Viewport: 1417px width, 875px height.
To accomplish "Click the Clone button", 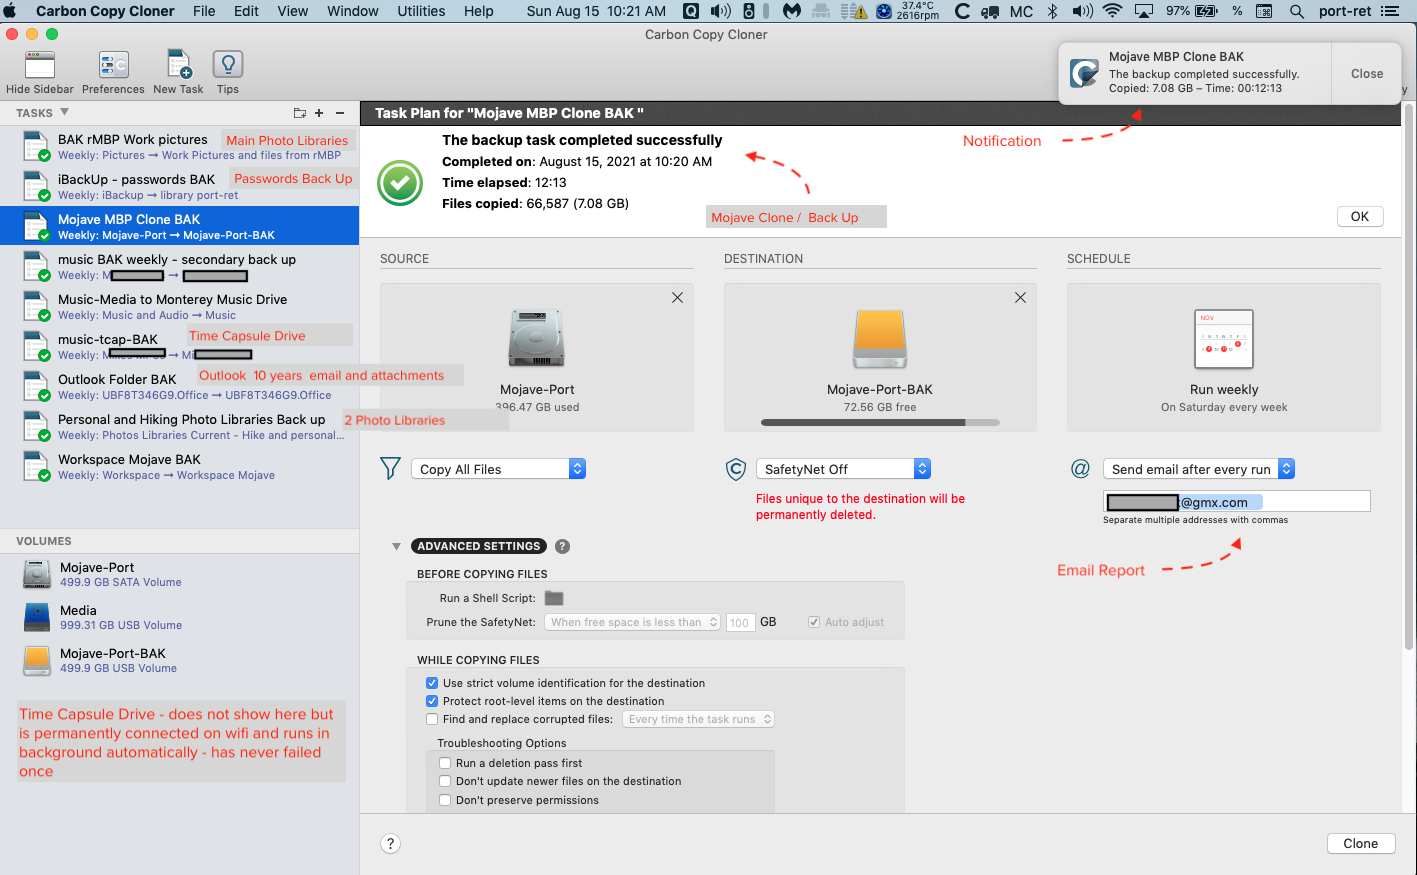I will (1360, 843).
